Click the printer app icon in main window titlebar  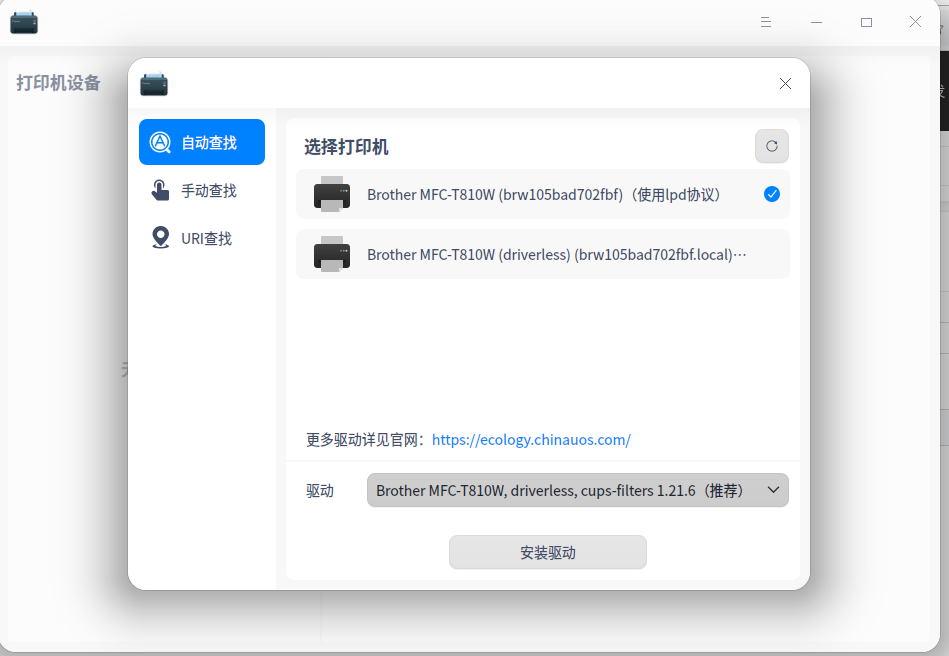tap(24, 21)
